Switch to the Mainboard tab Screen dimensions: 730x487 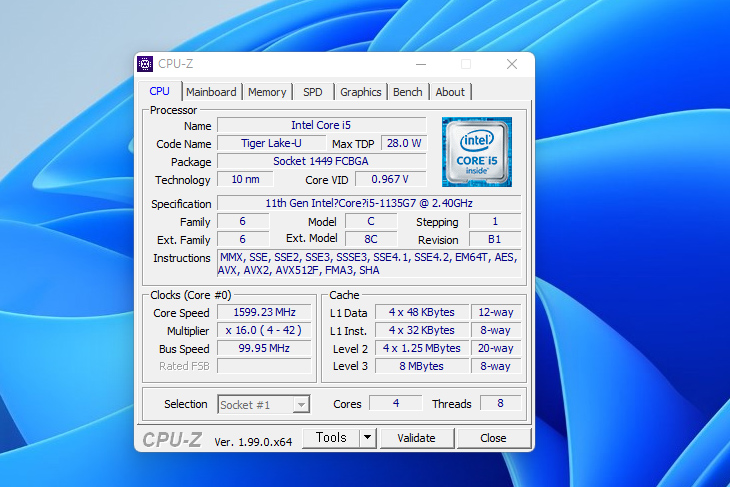(211, 92)
